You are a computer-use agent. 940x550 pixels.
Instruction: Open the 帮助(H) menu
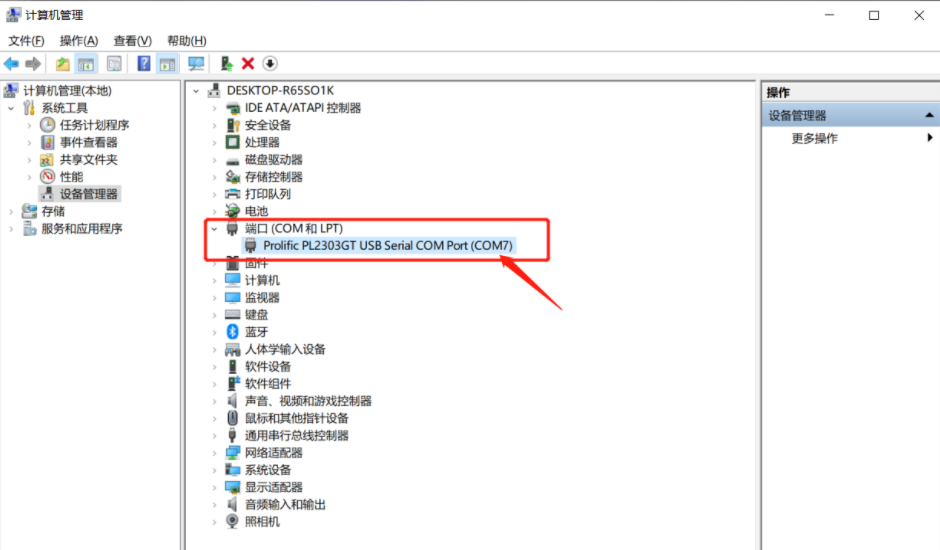[x=186, y=41]
